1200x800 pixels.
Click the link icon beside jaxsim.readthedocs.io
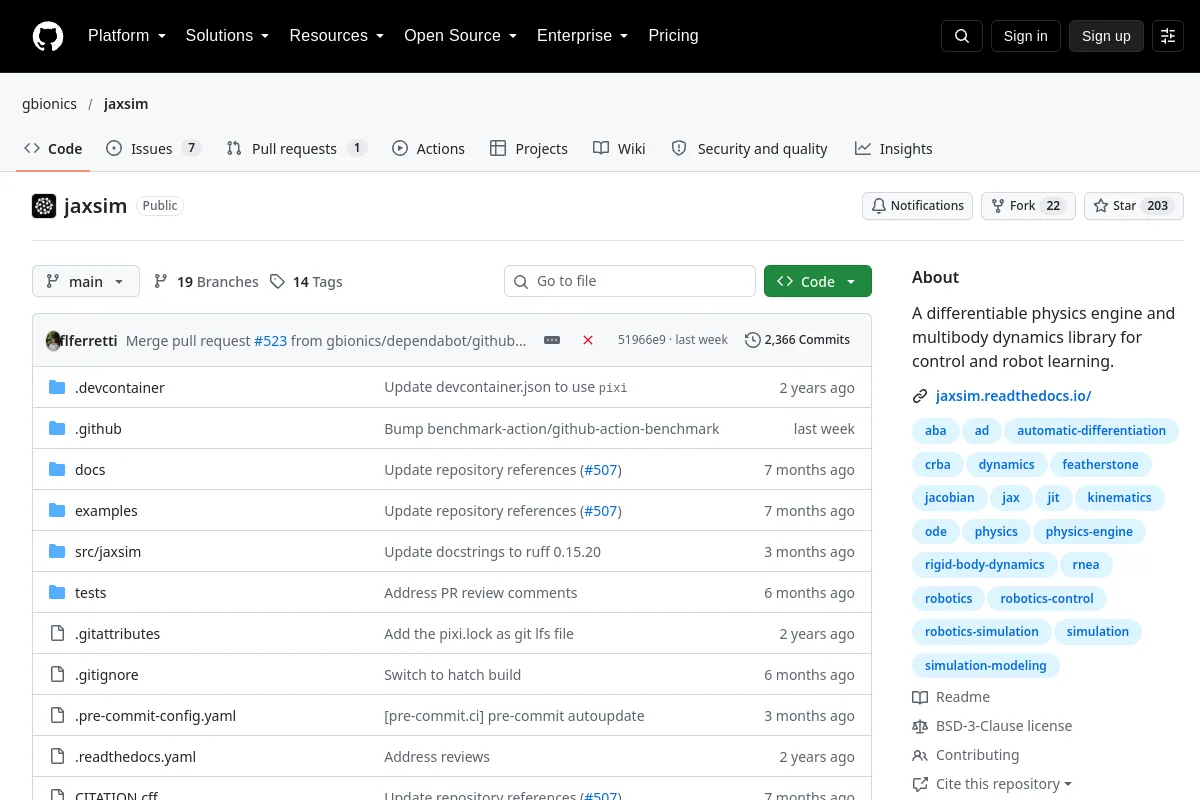click(x=920, y=396)
